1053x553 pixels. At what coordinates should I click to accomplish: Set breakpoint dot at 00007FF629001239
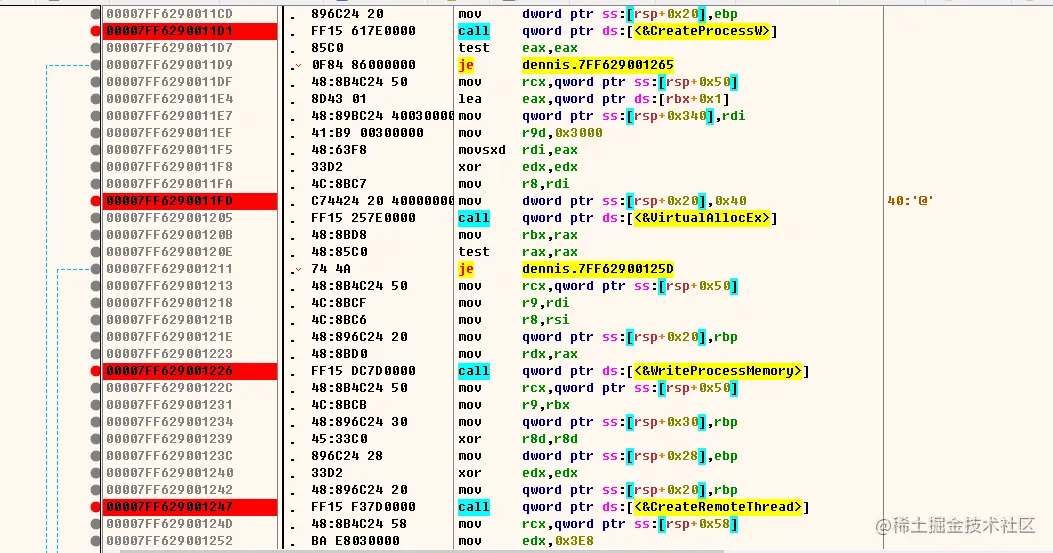(95, 439)
